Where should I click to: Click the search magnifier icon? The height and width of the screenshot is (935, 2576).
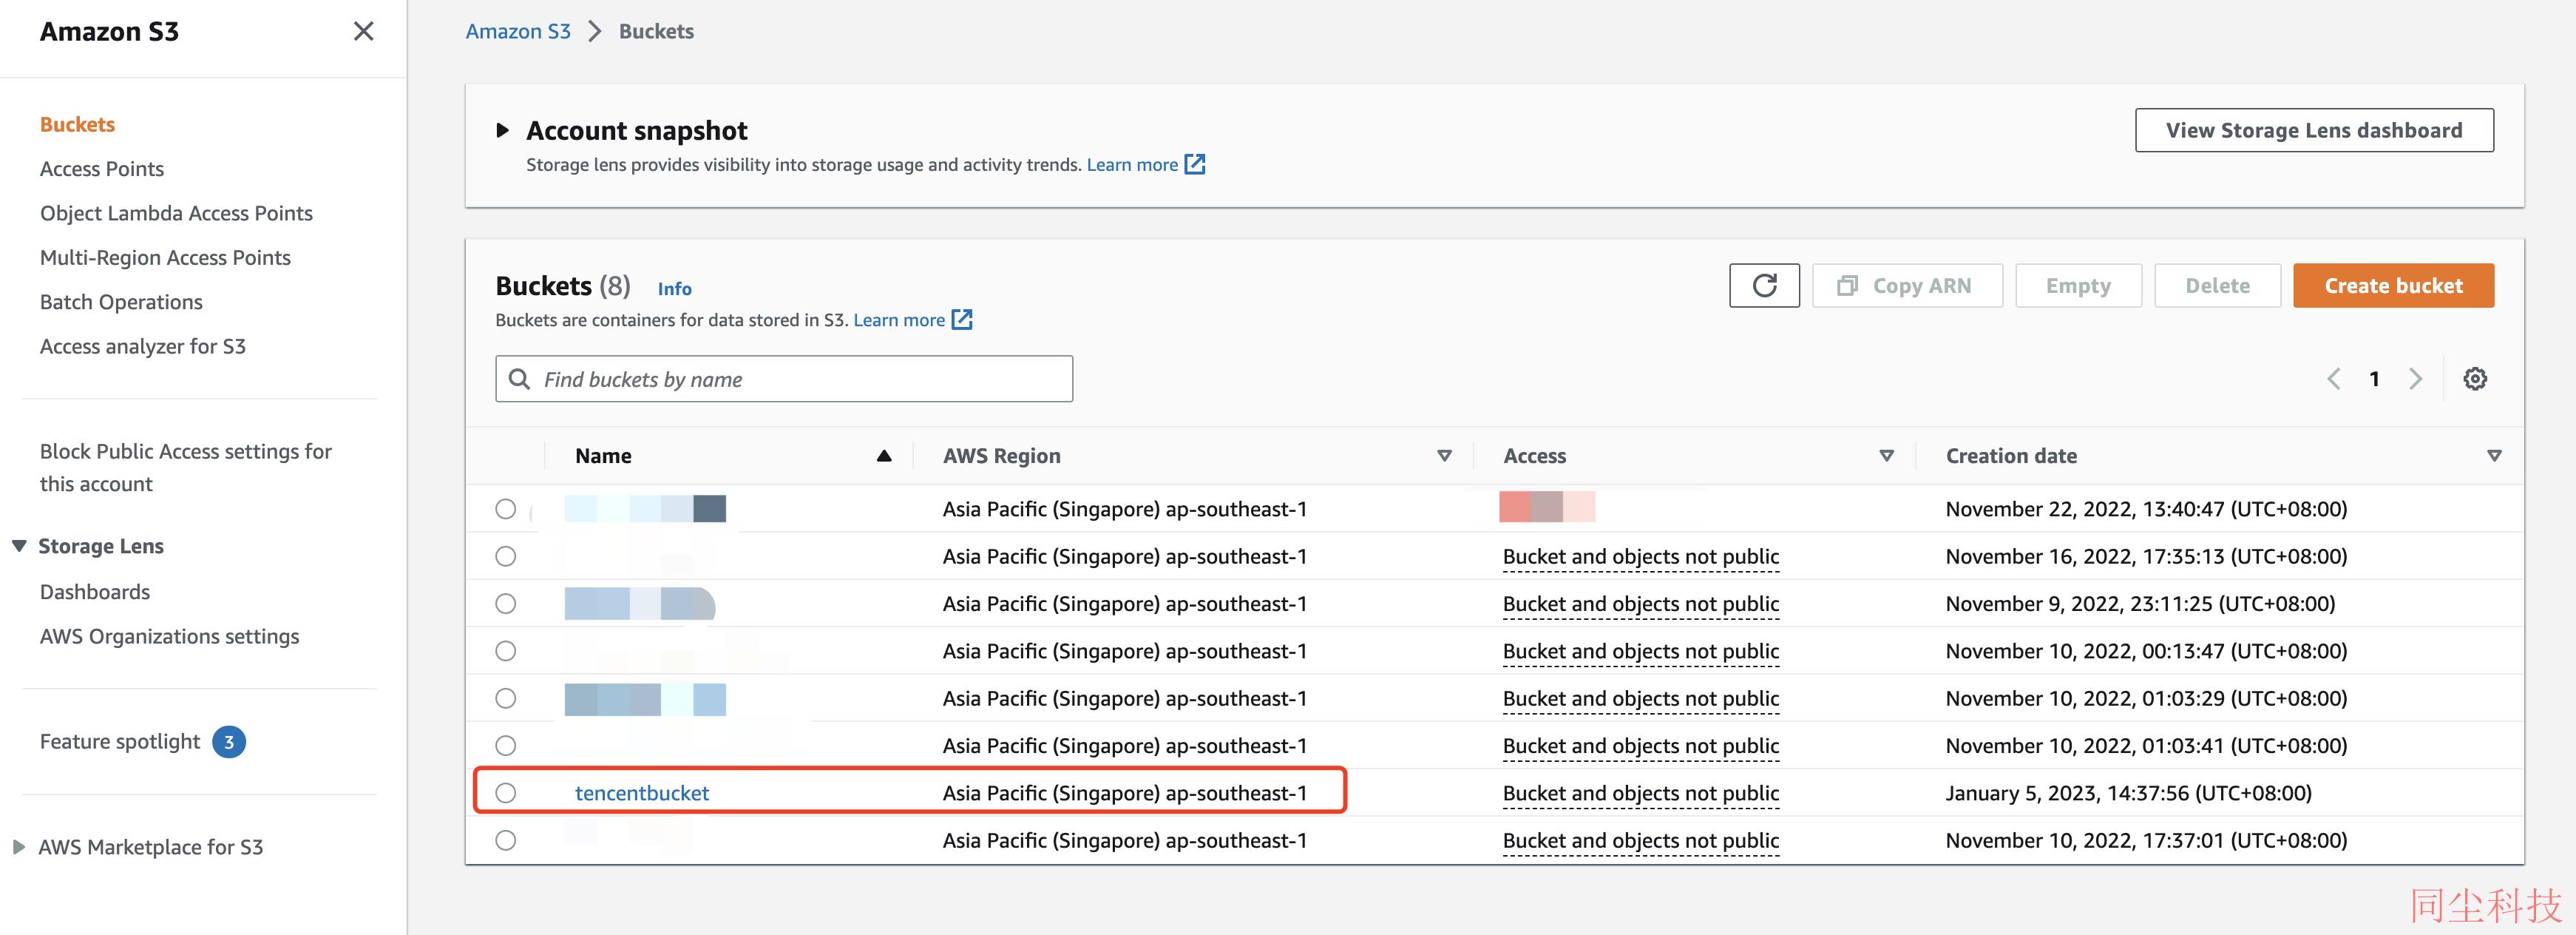click(520, 379)
